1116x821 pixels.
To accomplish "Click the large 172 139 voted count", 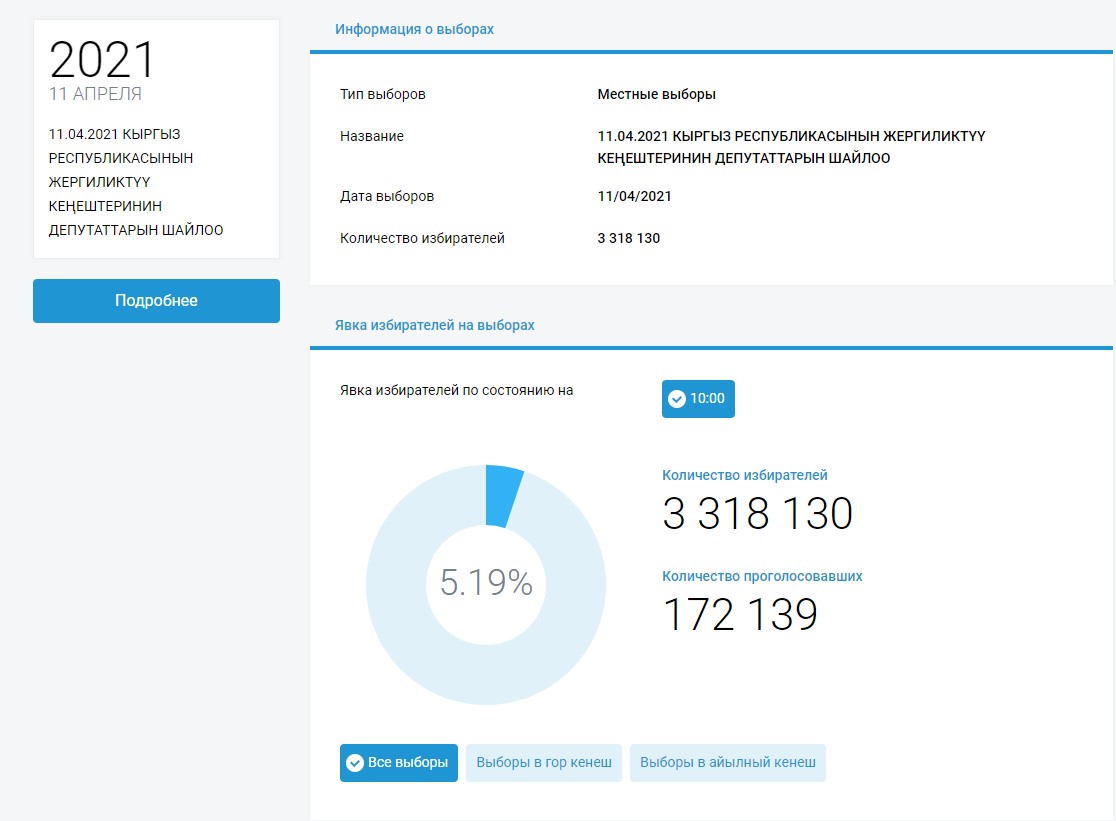I will (740, 615).
